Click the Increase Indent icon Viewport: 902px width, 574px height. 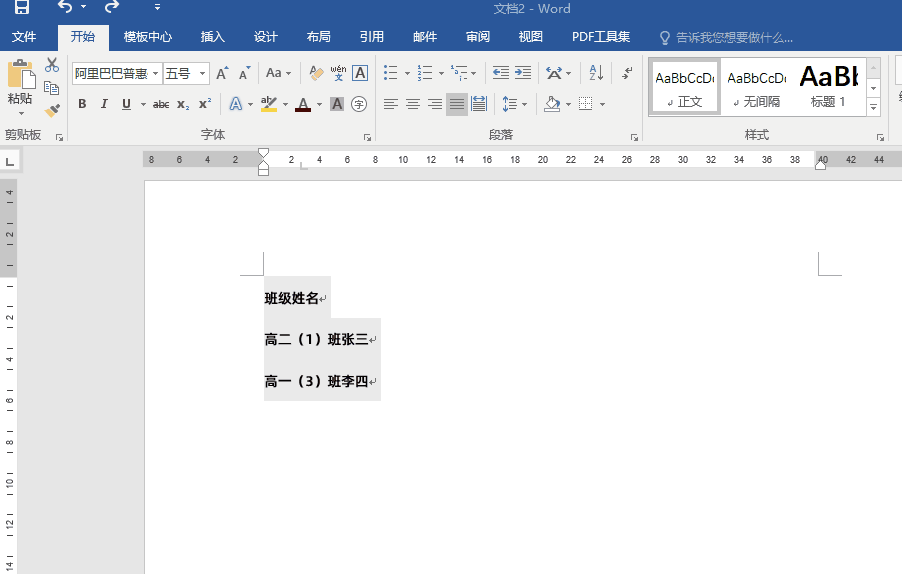[523, 73]
